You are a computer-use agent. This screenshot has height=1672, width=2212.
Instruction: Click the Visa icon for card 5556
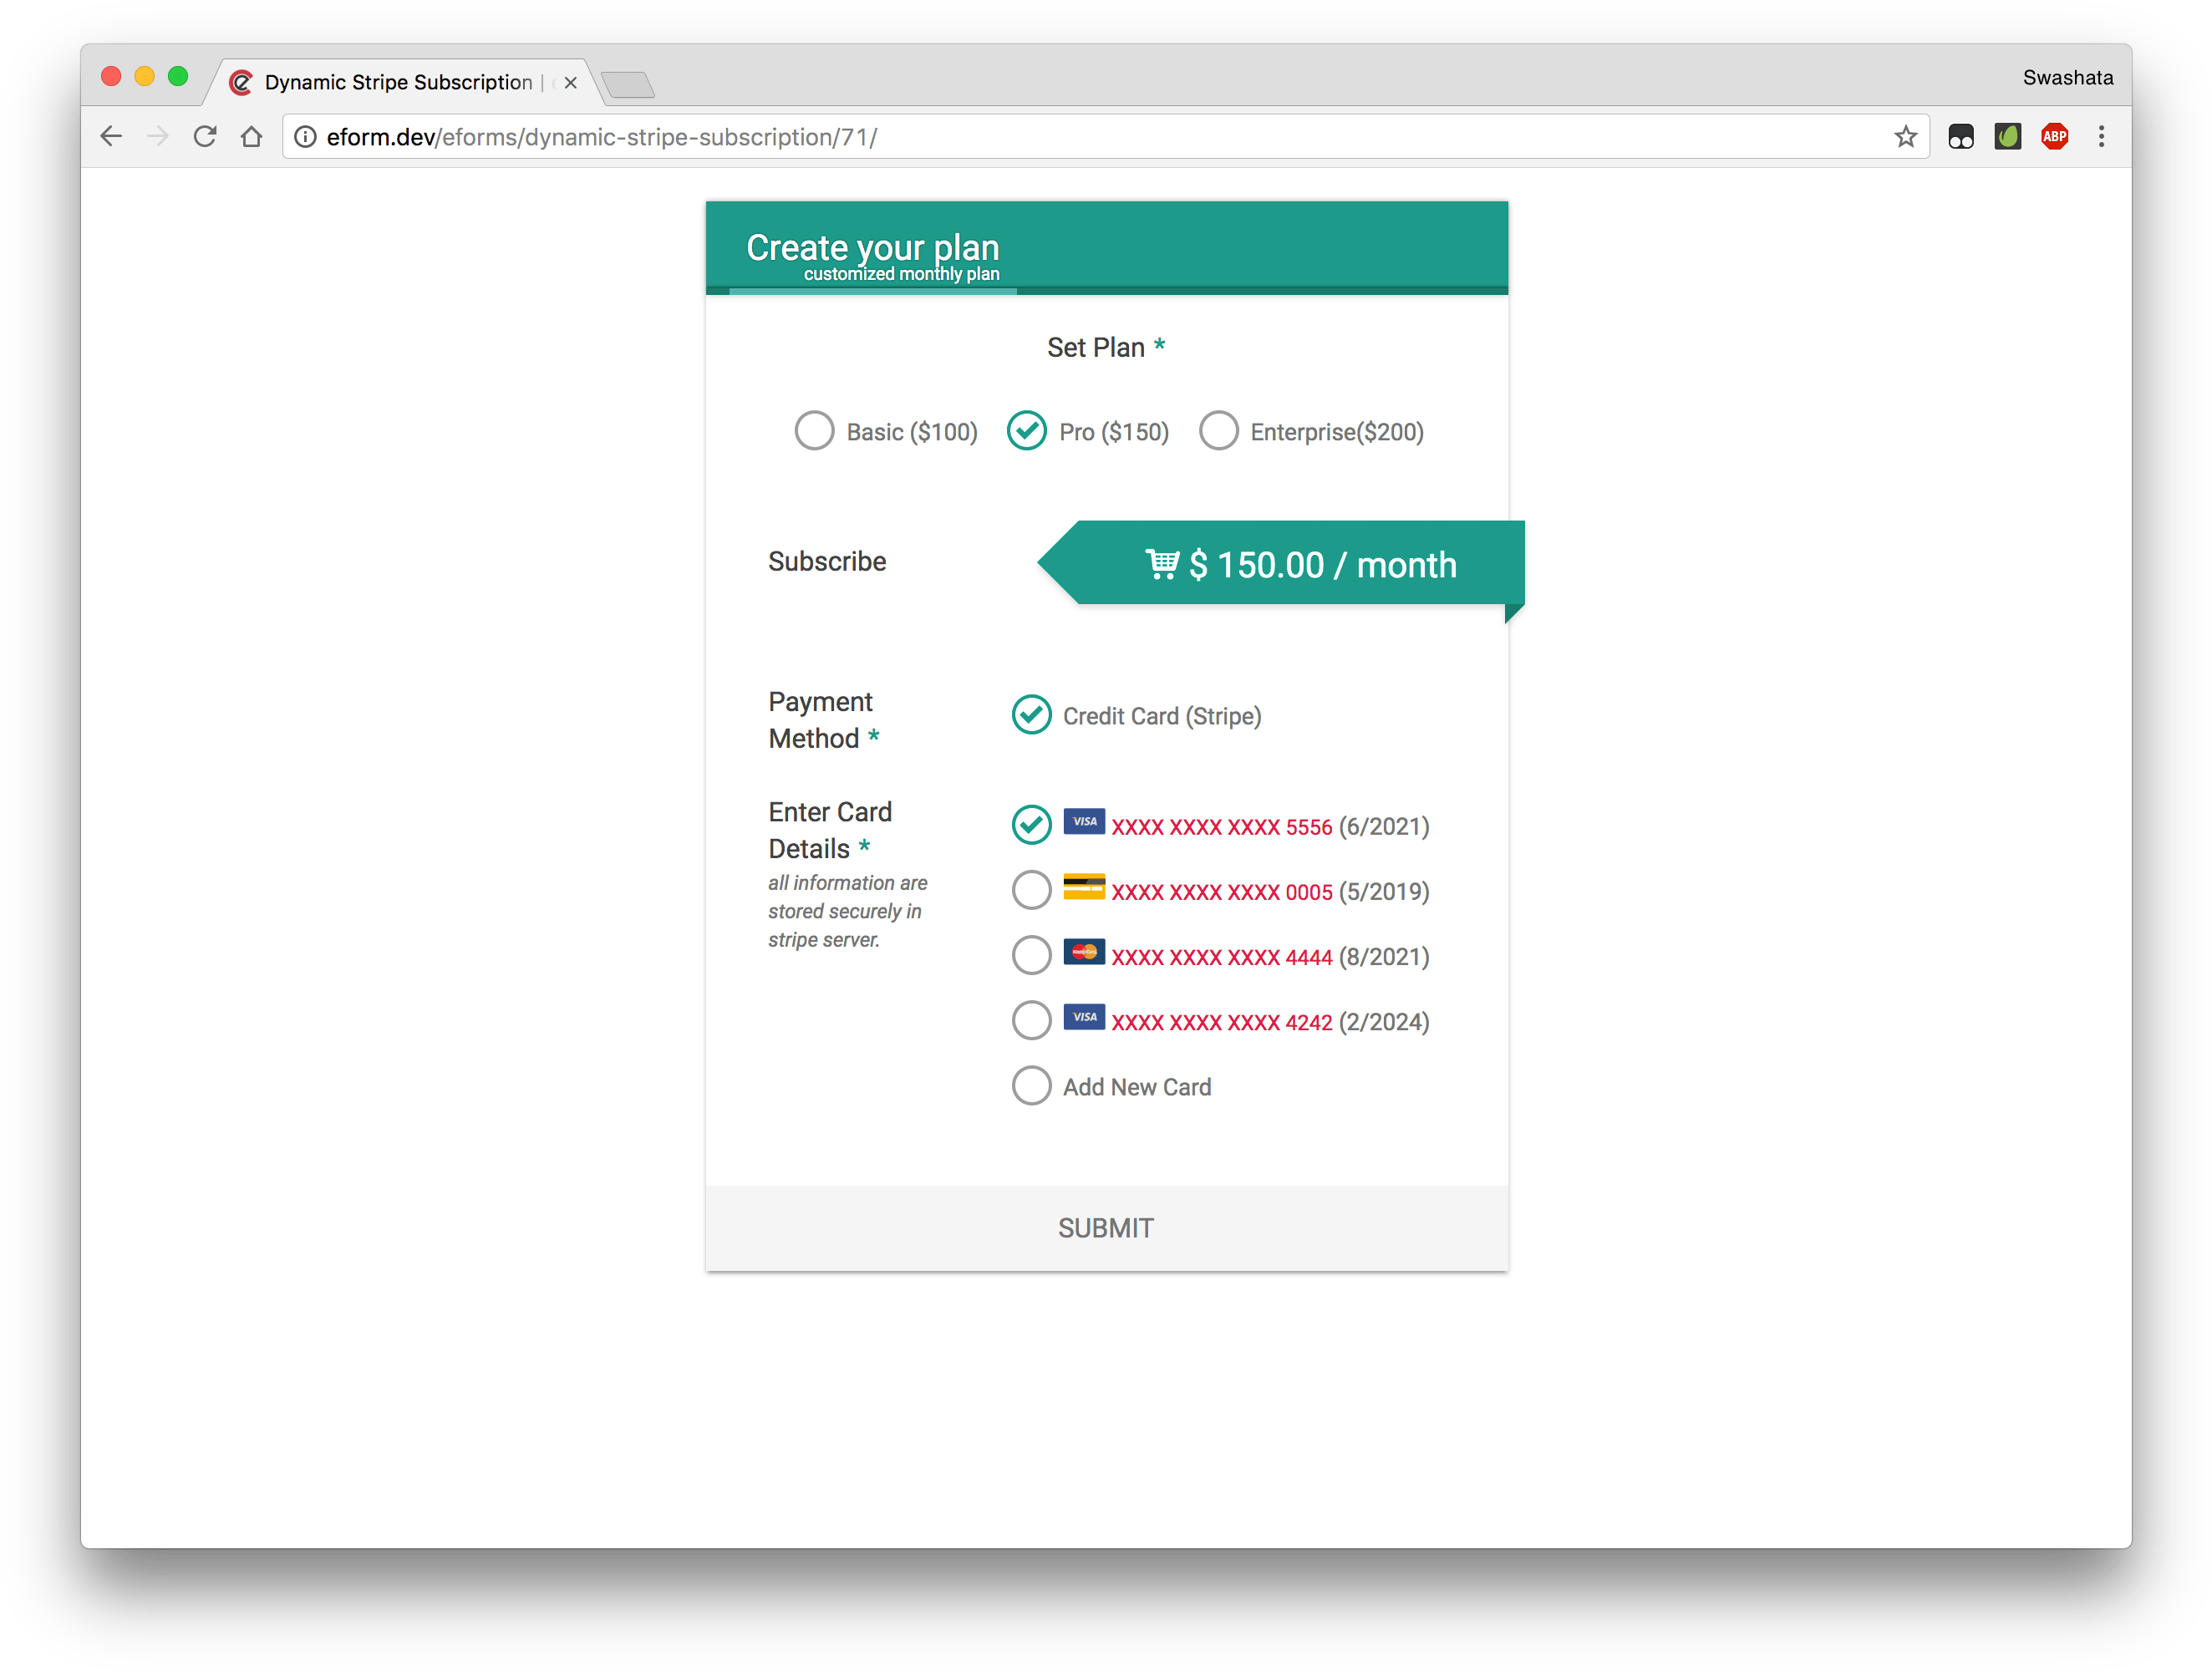[x=1083, y=822]
